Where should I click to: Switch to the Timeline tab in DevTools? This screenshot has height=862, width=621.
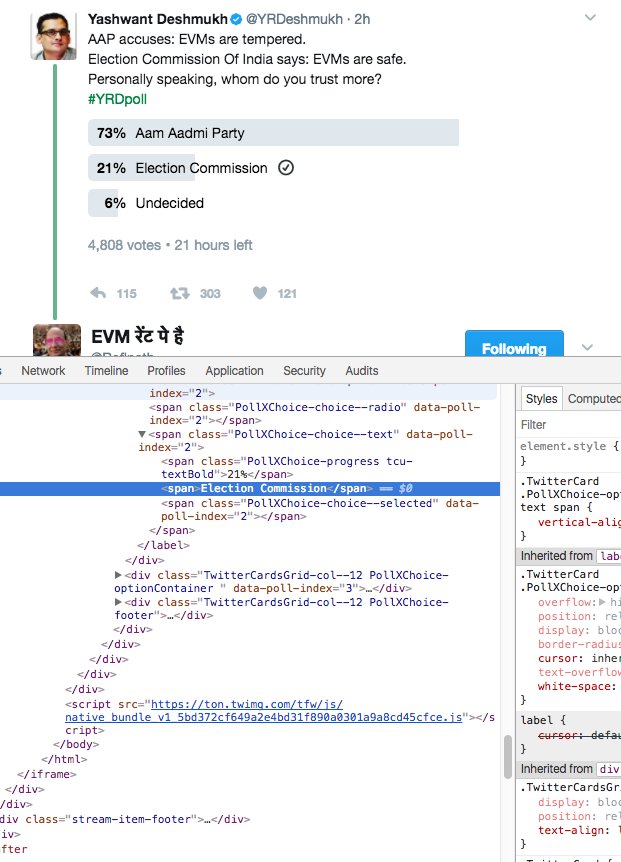(x=106, y=371)
